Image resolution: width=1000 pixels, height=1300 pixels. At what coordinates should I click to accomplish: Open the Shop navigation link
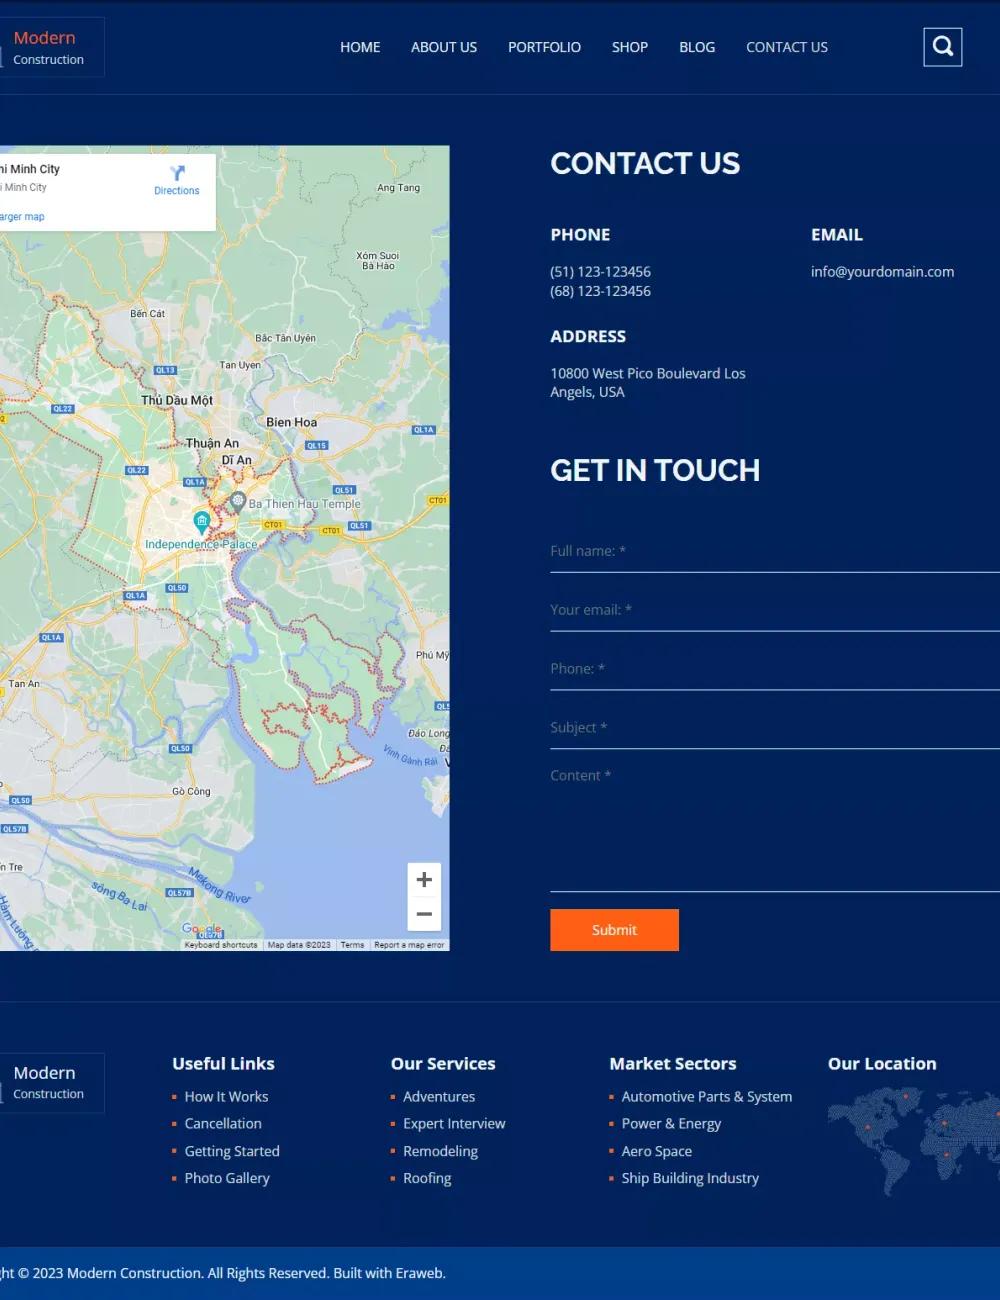pos(630,47)
